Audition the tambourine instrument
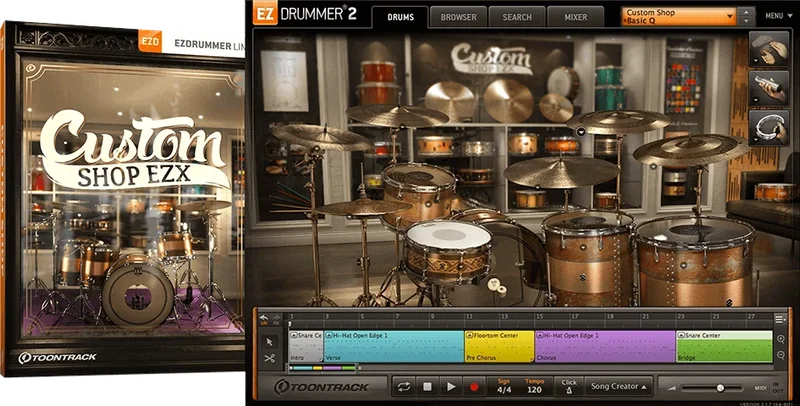 pos(769,128)
